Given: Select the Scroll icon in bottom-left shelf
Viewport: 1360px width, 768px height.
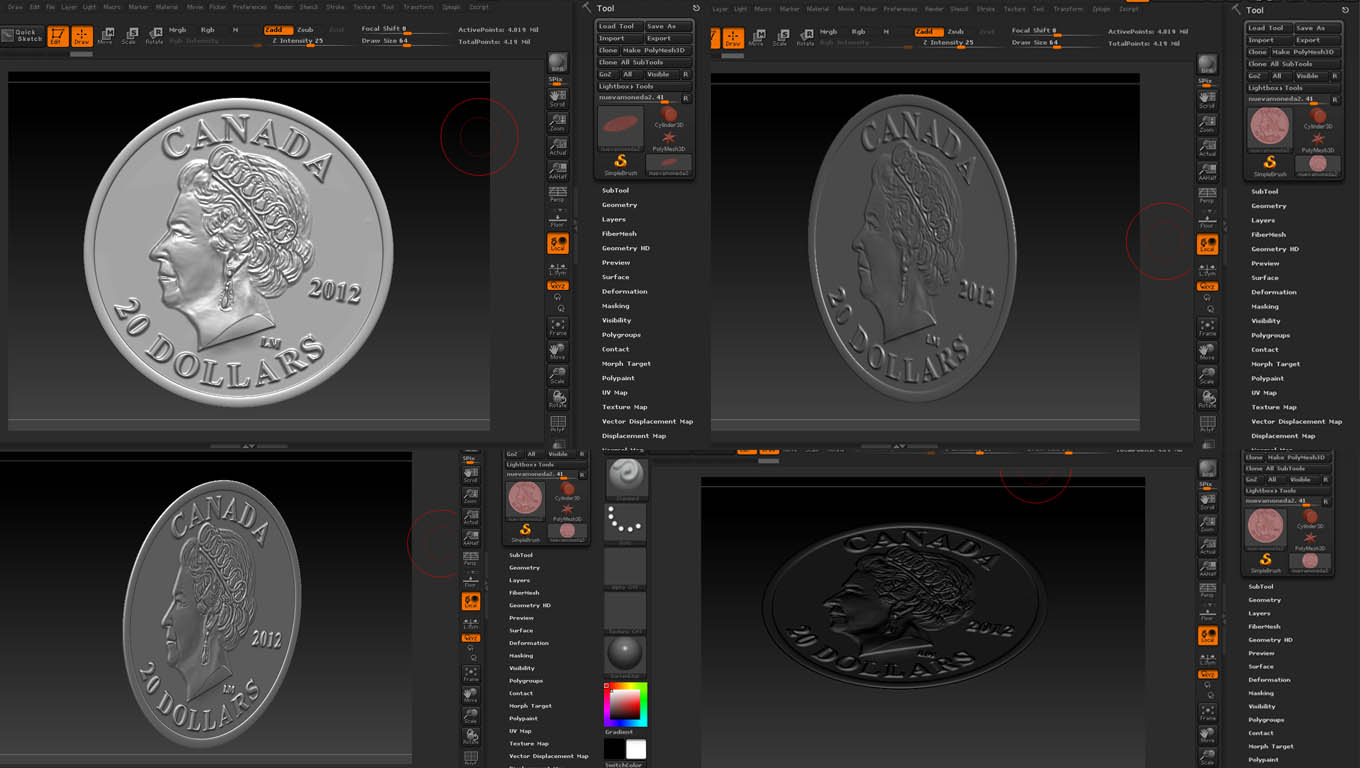Looking at the screenshot, I should pyautogui.click(x=470, y=475).
